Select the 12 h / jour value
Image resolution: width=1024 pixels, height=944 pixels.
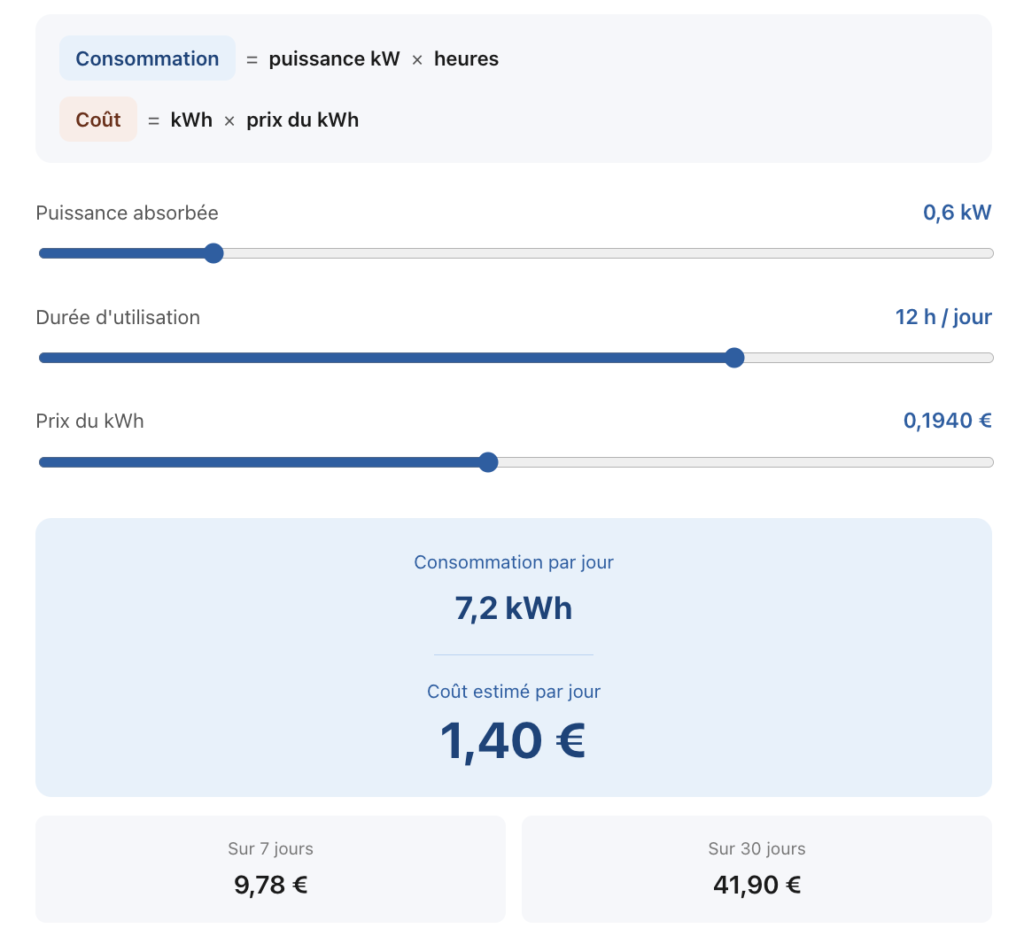(943, 317)
